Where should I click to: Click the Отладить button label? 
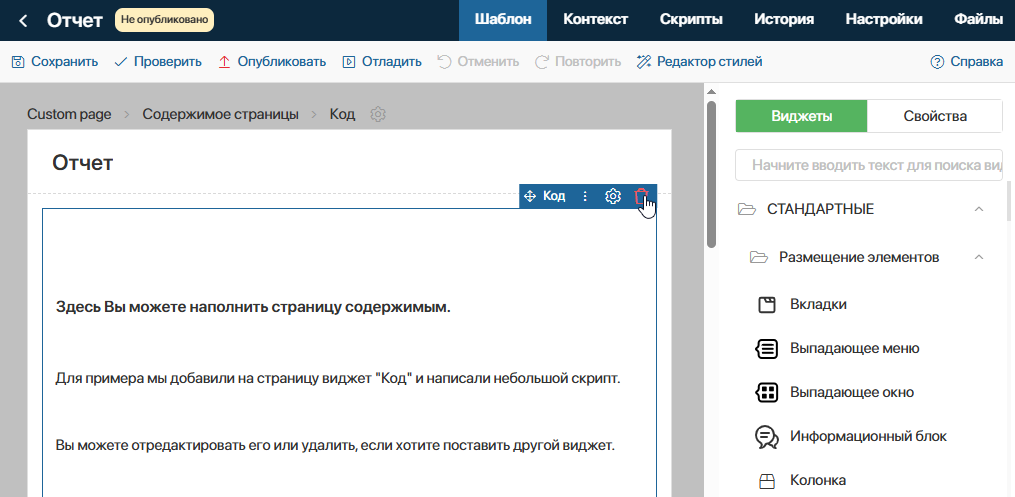pyautogui.click(x=392, y=62)
